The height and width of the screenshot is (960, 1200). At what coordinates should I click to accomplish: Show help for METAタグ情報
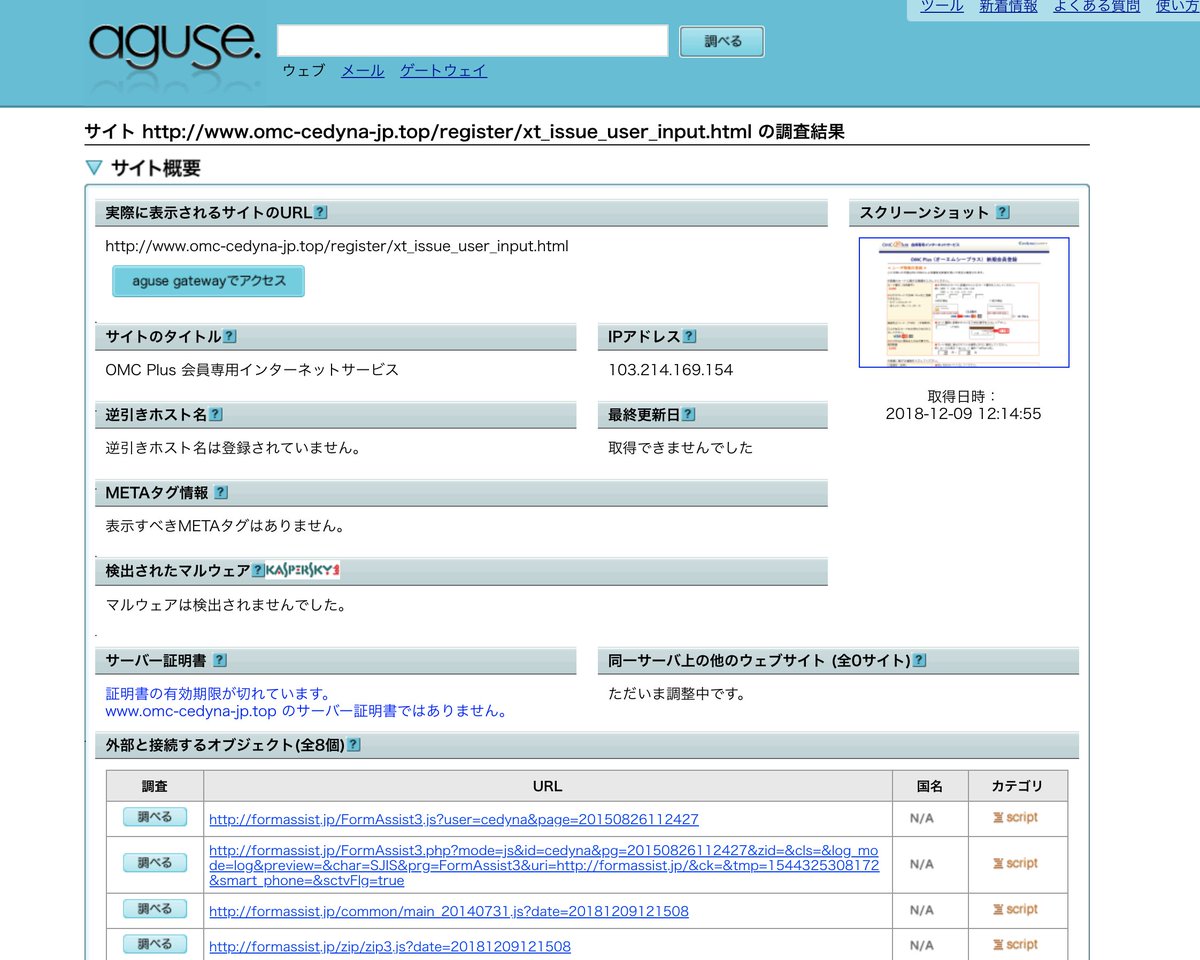[221, 493]
